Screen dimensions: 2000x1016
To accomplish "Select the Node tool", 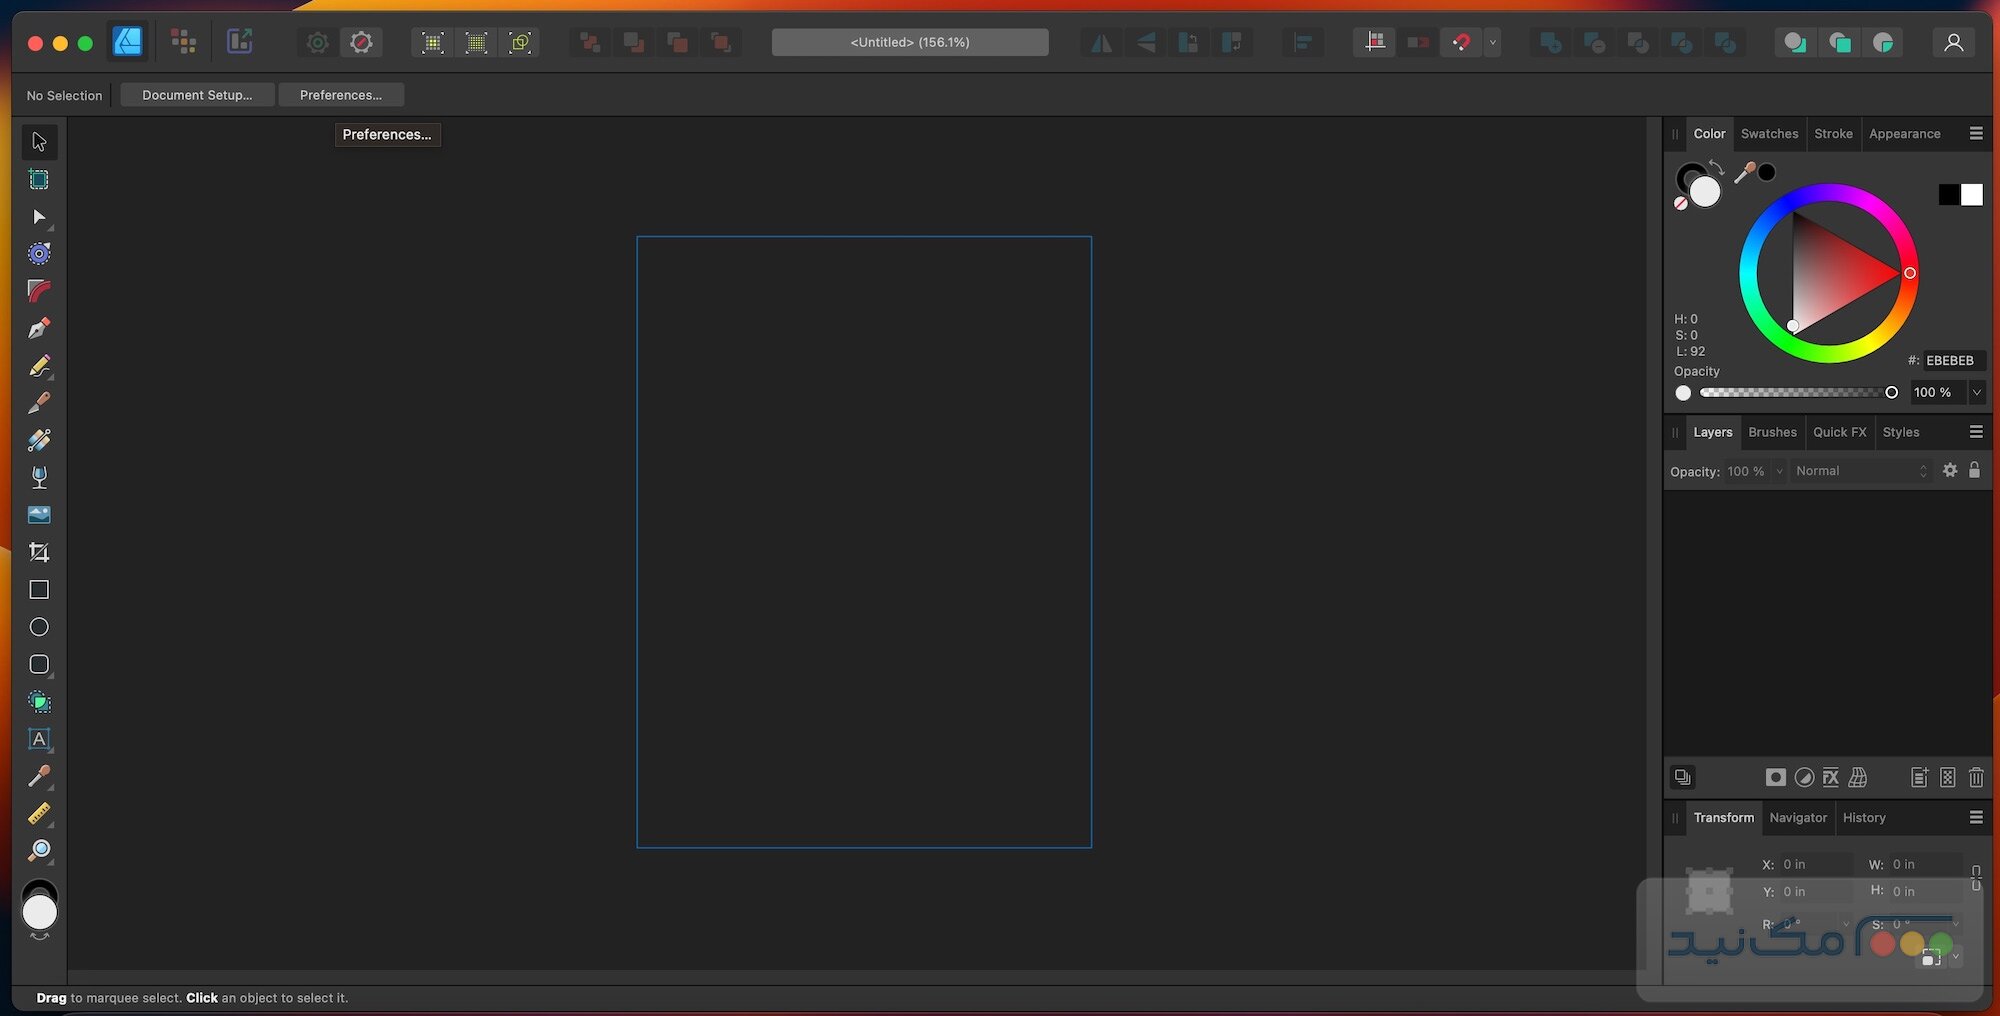I will click(x=39, y=217).
